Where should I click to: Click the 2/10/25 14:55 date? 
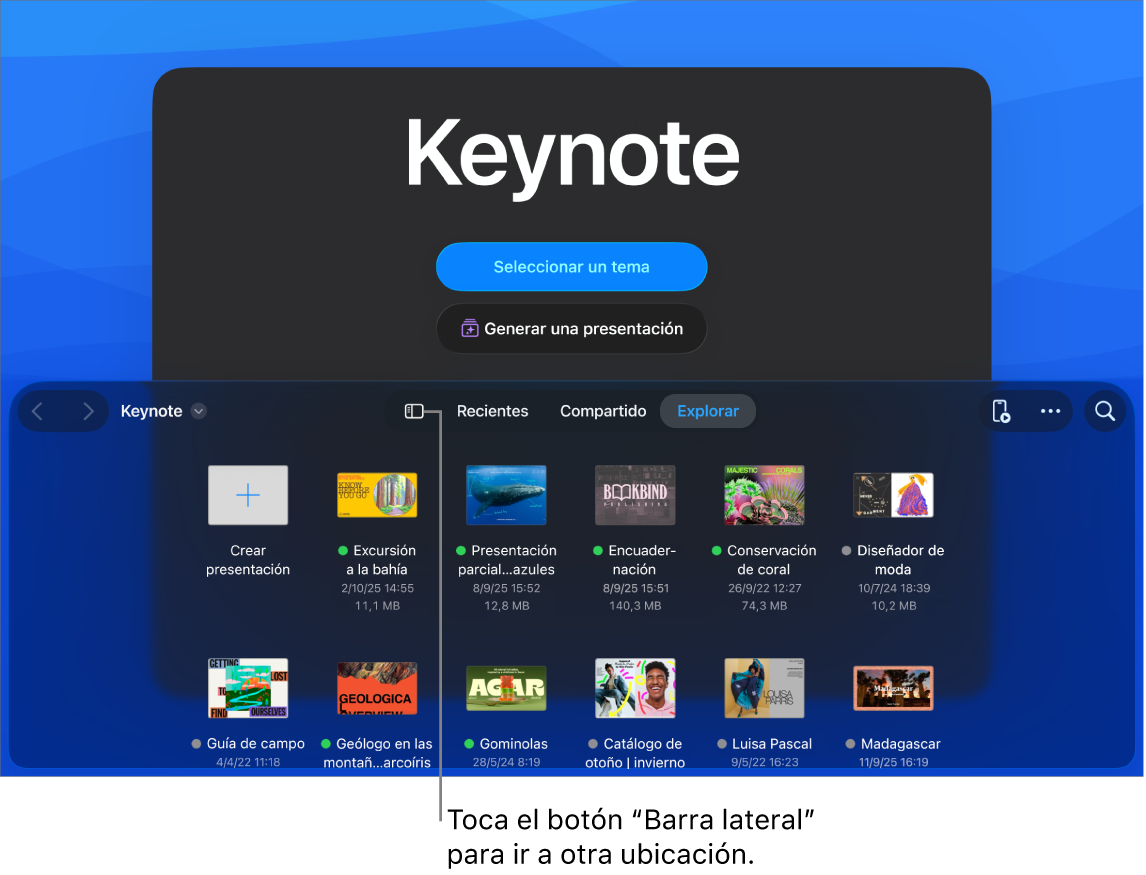(x=377, y=588)
